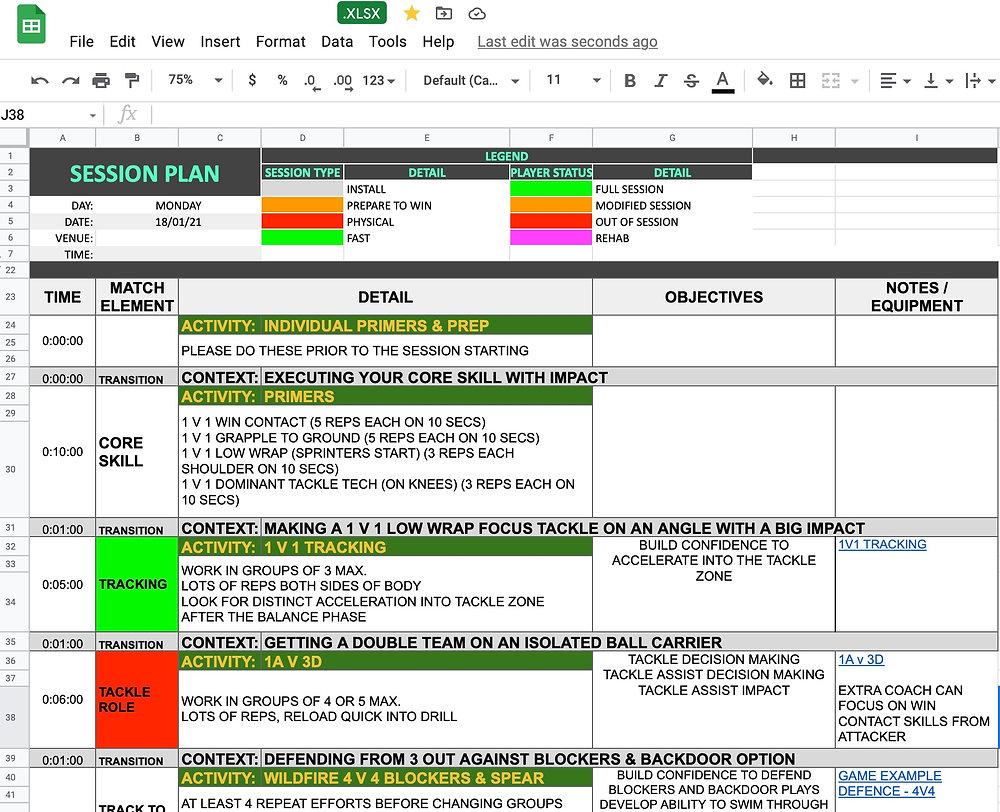Viewport: 1000px width, 812px height.
Task: Select the MONDAY day cell
Action: click(178, 205)
